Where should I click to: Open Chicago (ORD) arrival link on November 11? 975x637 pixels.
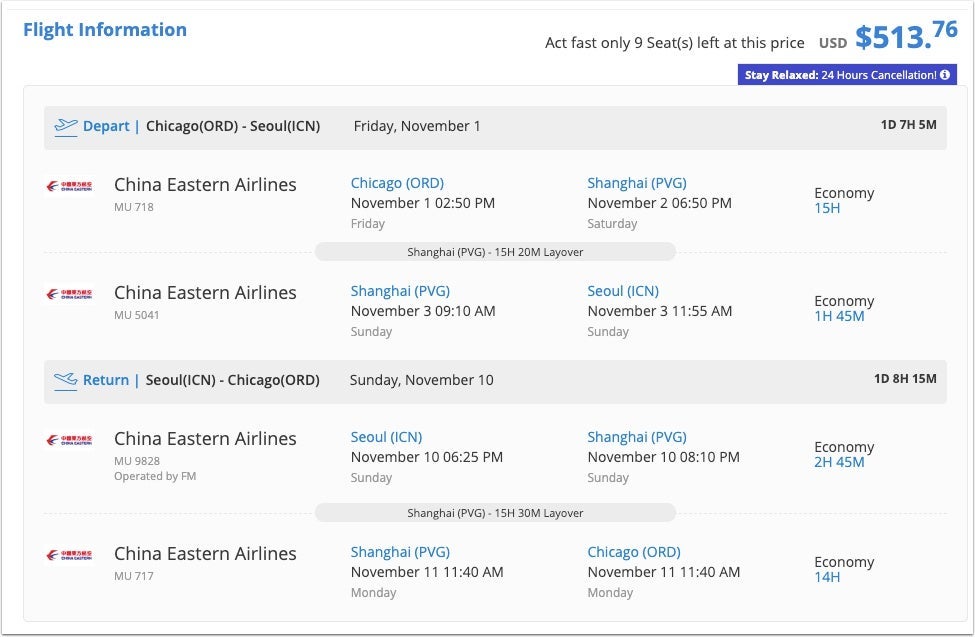point(634,552)
